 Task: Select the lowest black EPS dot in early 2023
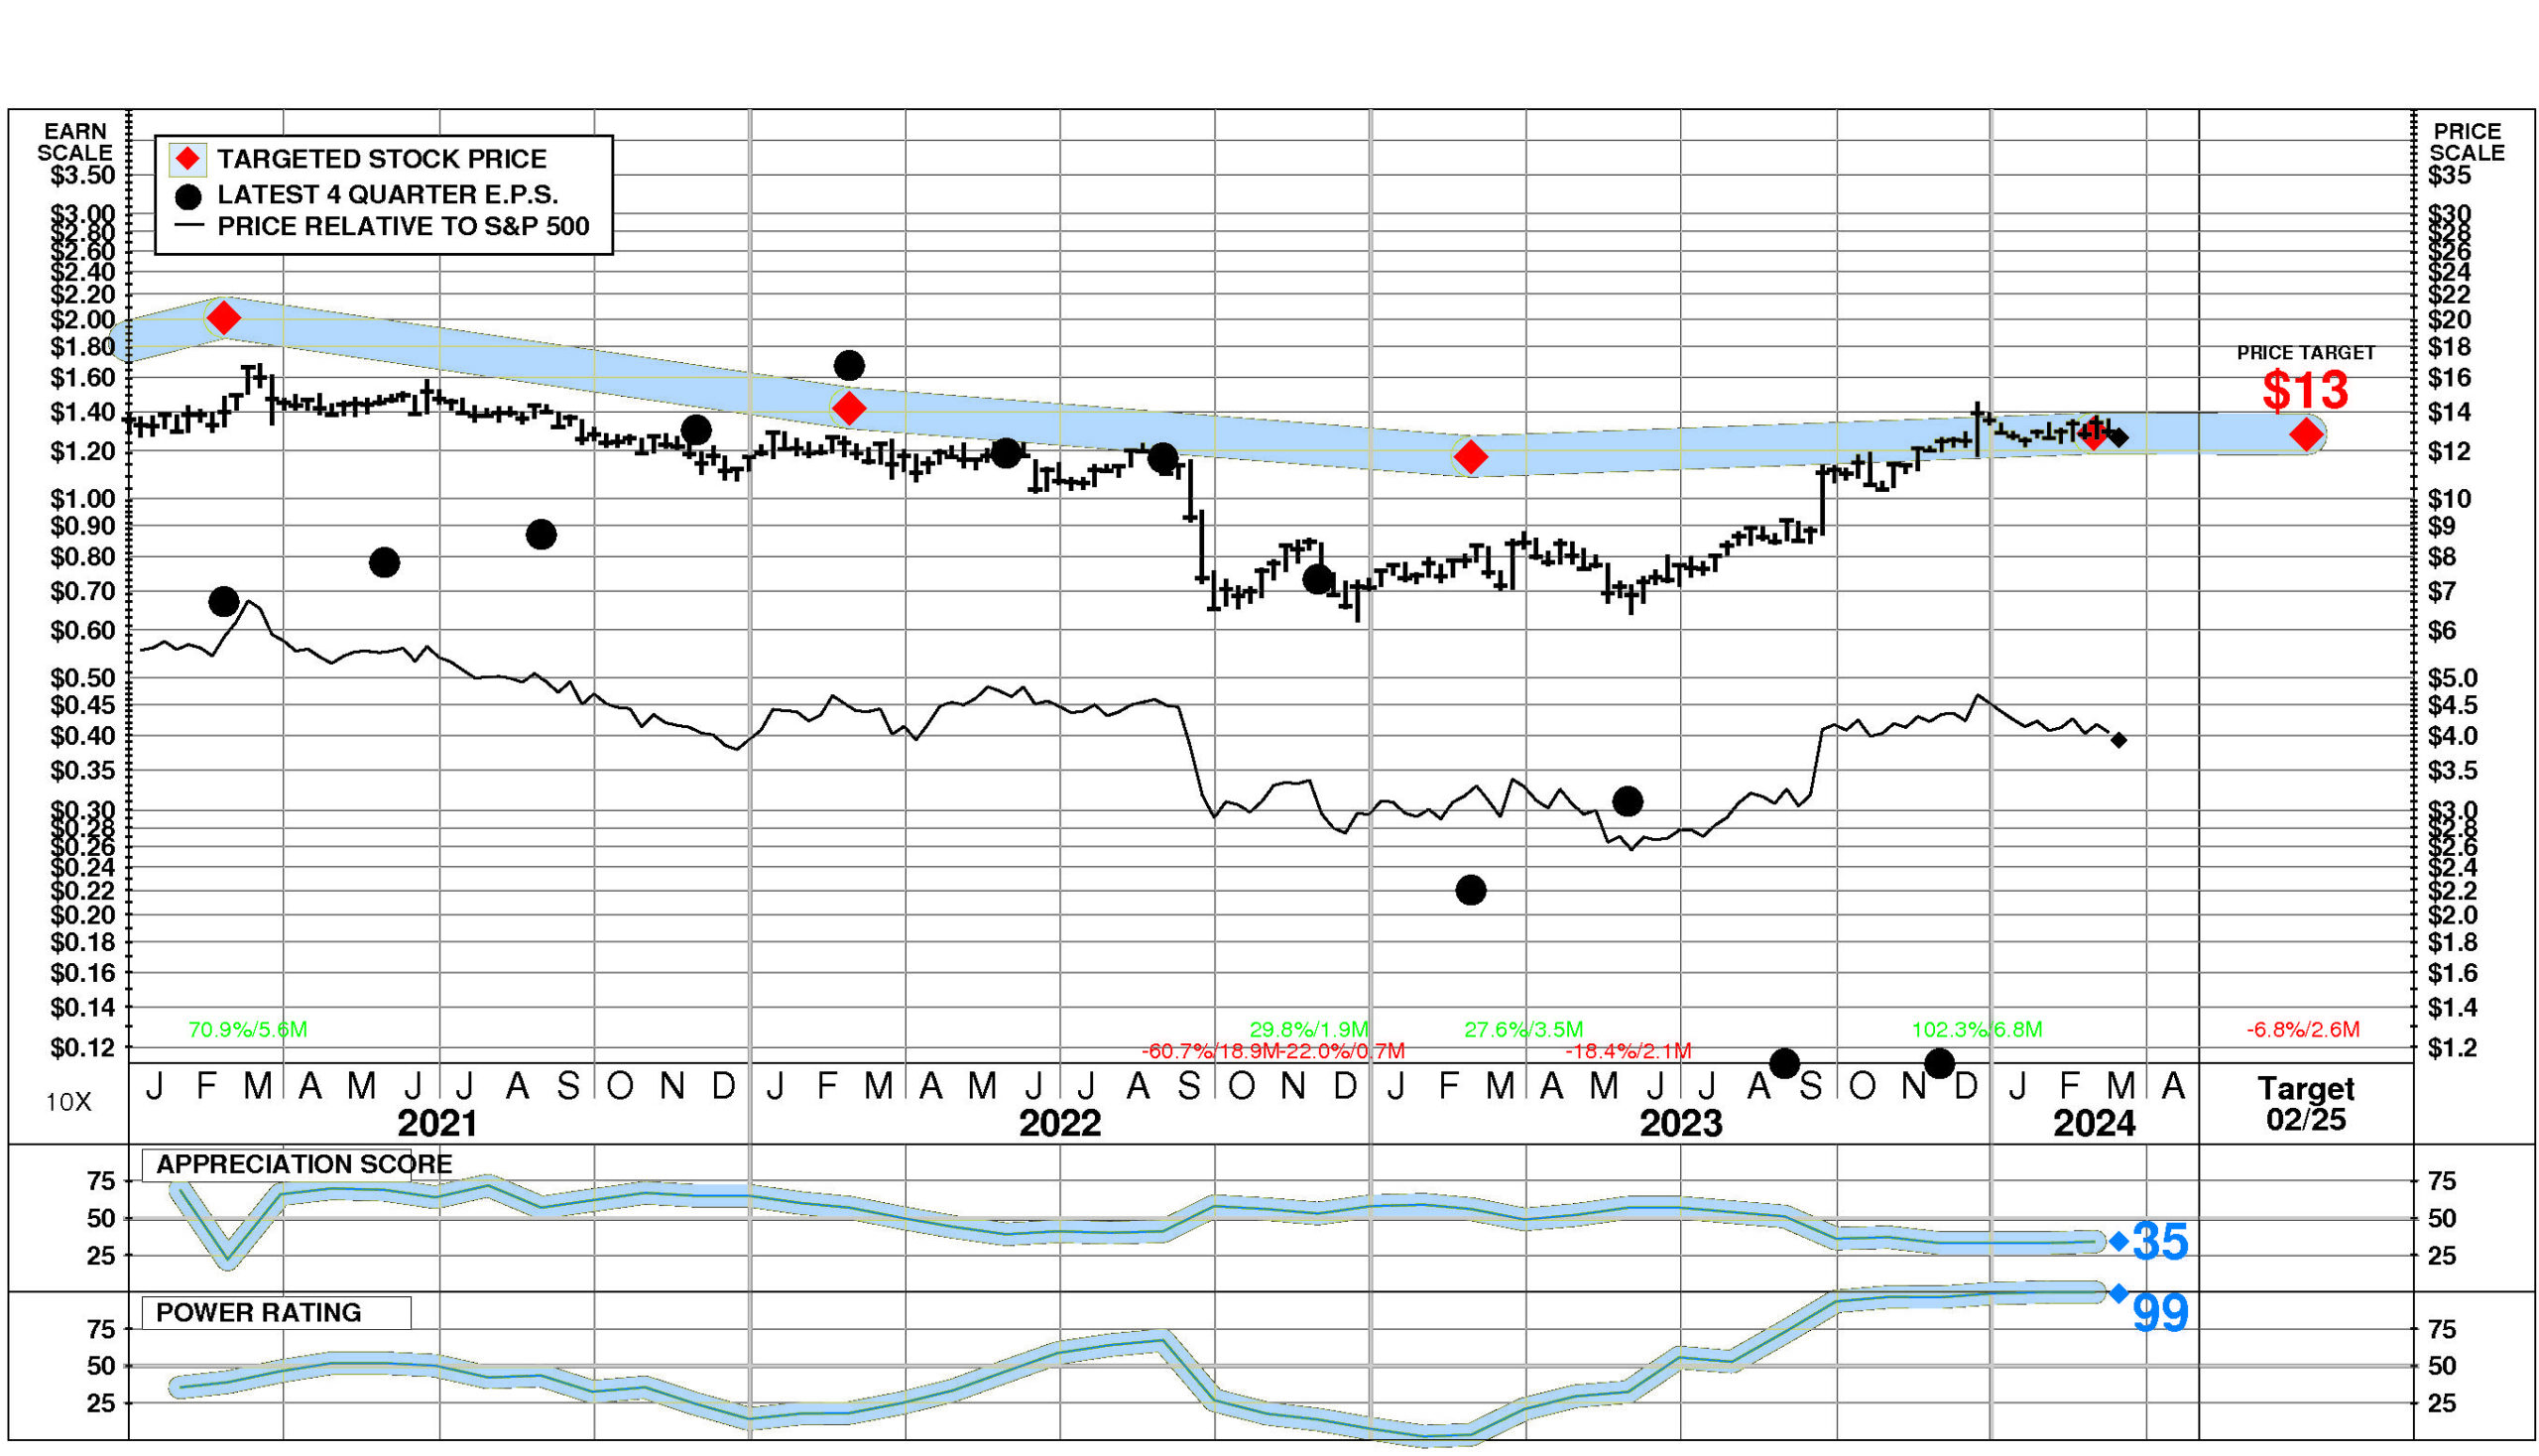point(1470,889)
